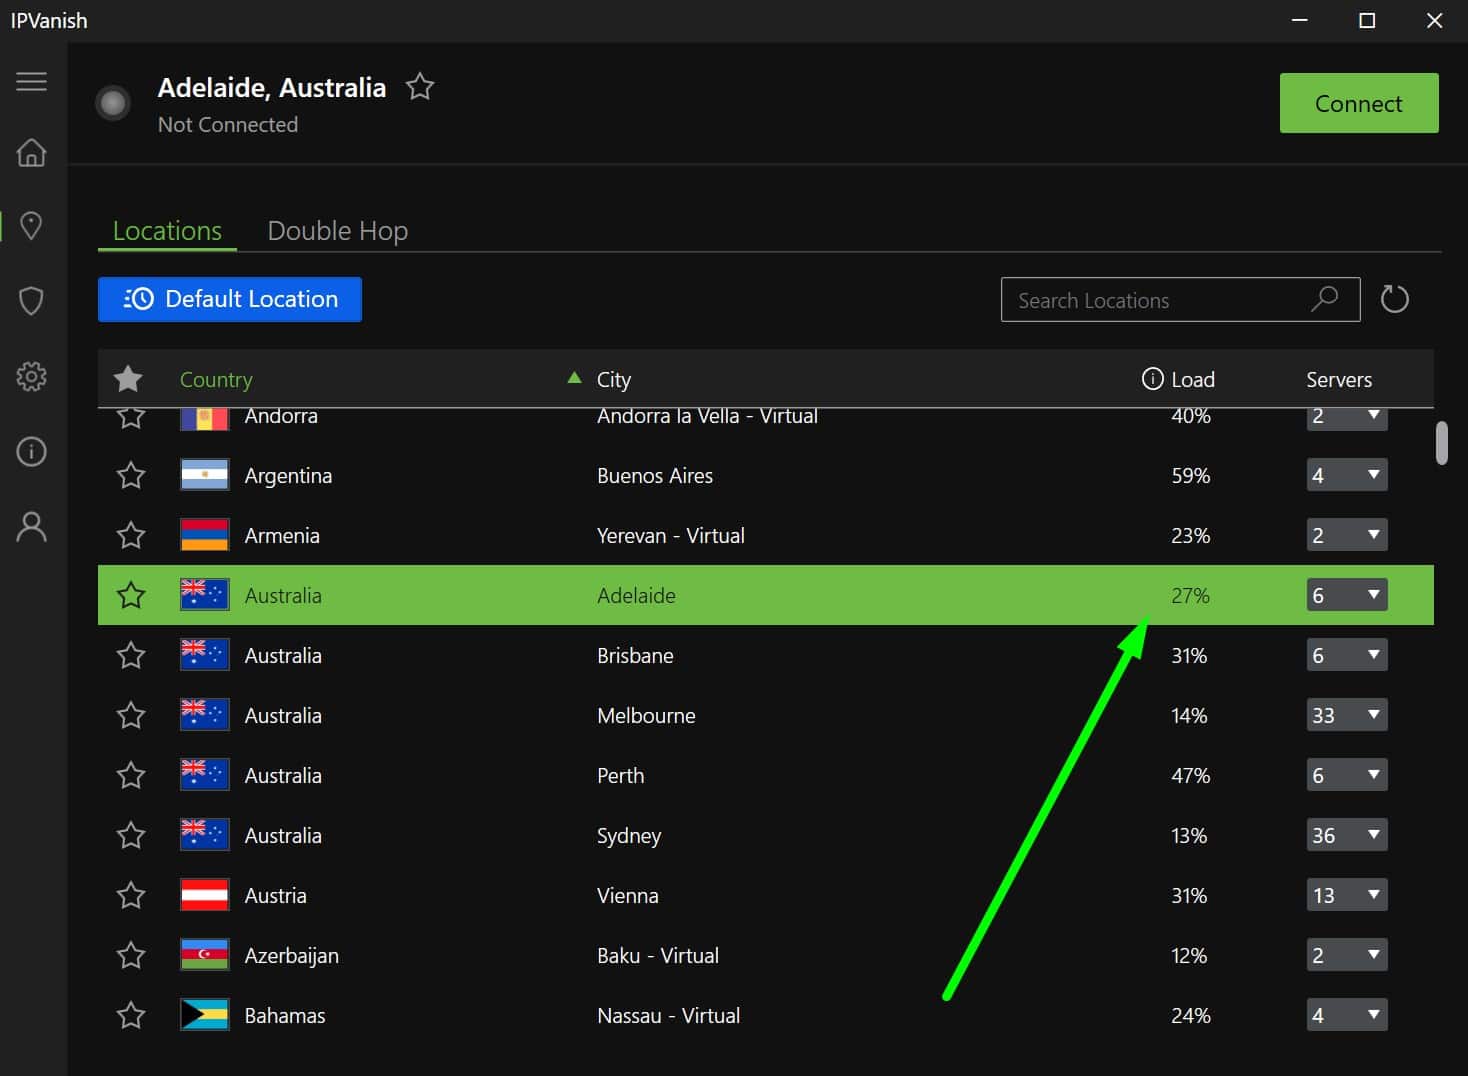
Task: Sort list by Servers column
Action: (x=1339, y=379)
